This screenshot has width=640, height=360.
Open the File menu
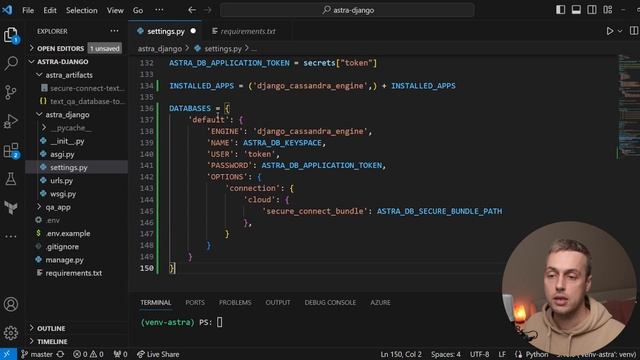[28, 10]
